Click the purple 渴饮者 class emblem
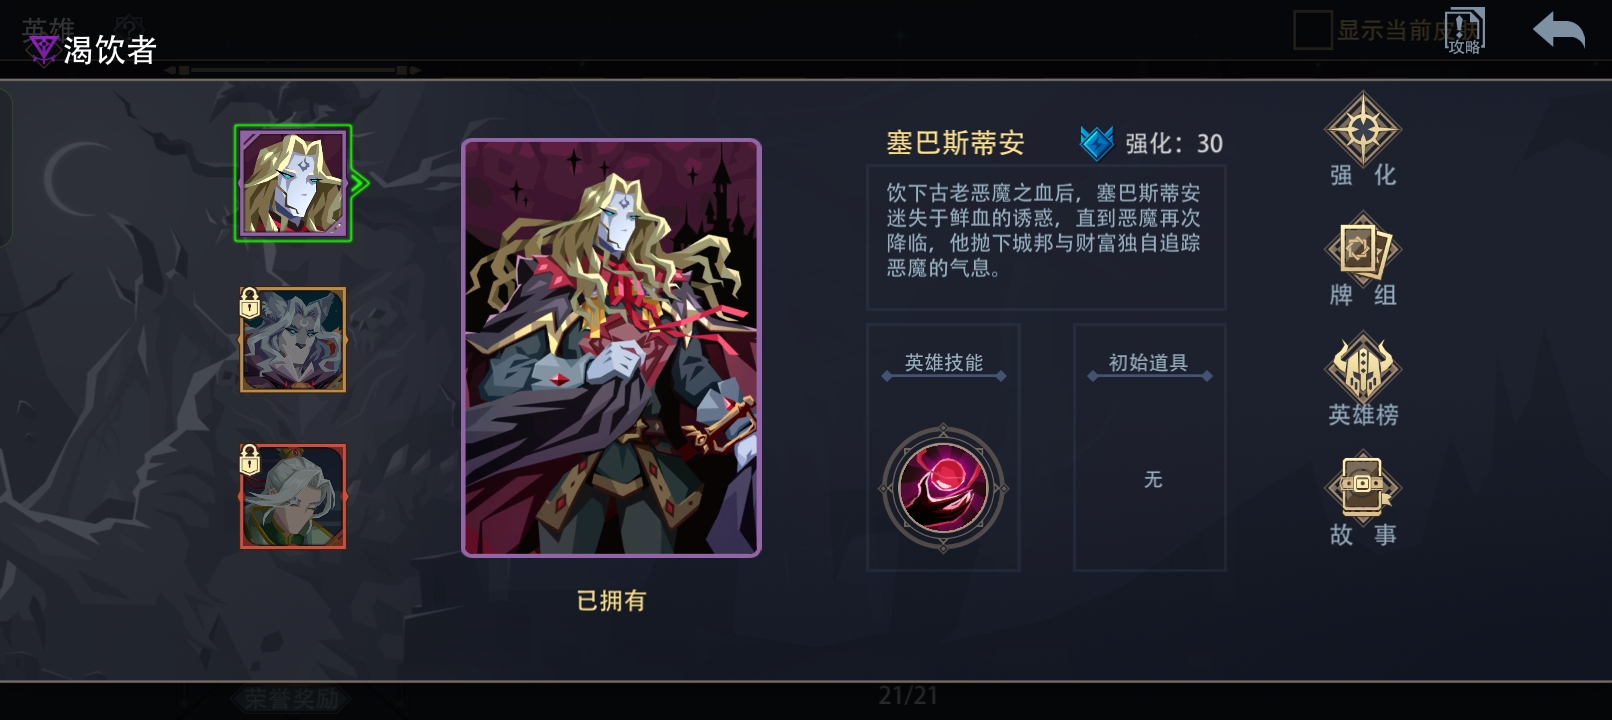 [42, 50]
